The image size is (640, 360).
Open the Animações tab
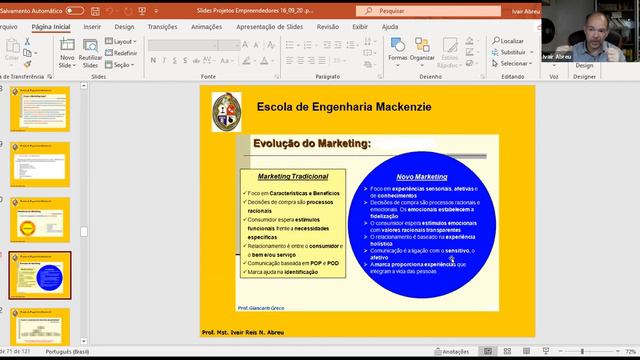click(x=207, y=27)
